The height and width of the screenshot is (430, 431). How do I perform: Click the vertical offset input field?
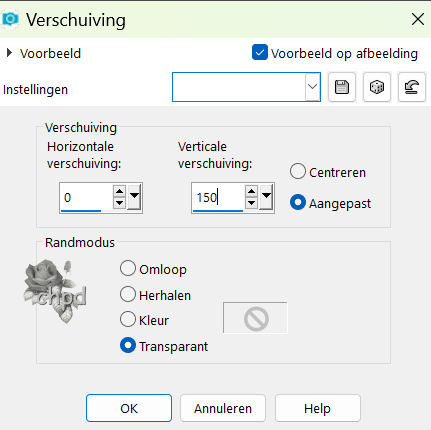coord(218,197)
